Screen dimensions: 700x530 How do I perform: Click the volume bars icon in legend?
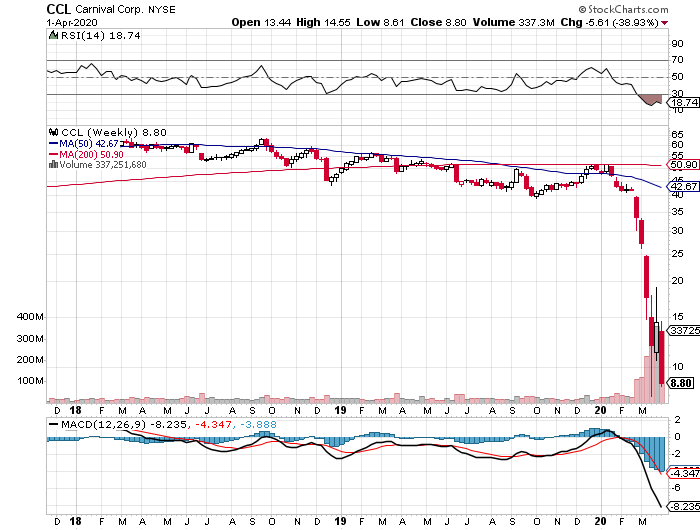tap(53, 164)
